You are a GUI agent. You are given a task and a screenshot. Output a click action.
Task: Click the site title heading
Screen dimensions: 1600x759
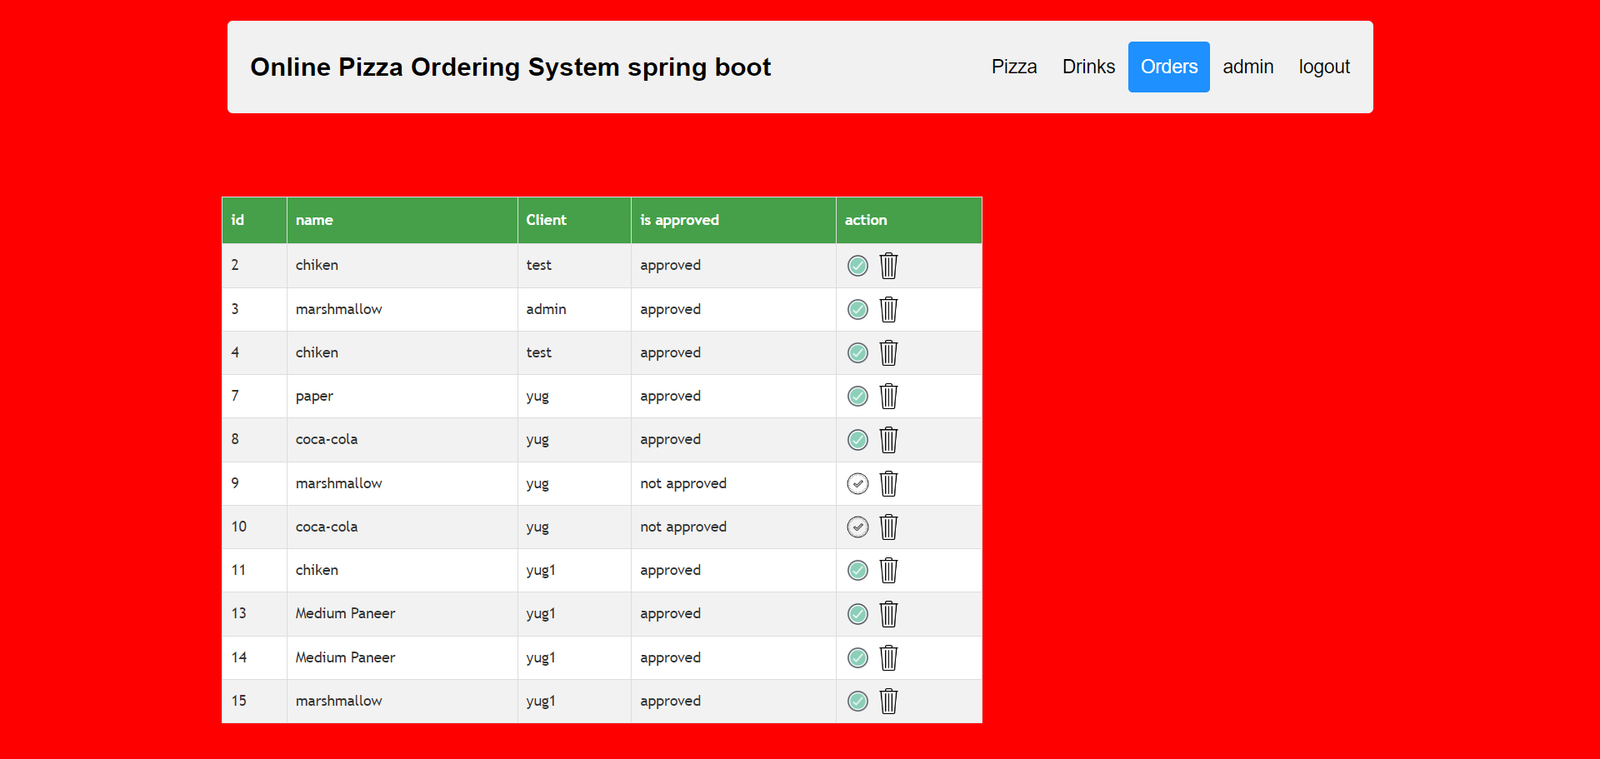510,67
